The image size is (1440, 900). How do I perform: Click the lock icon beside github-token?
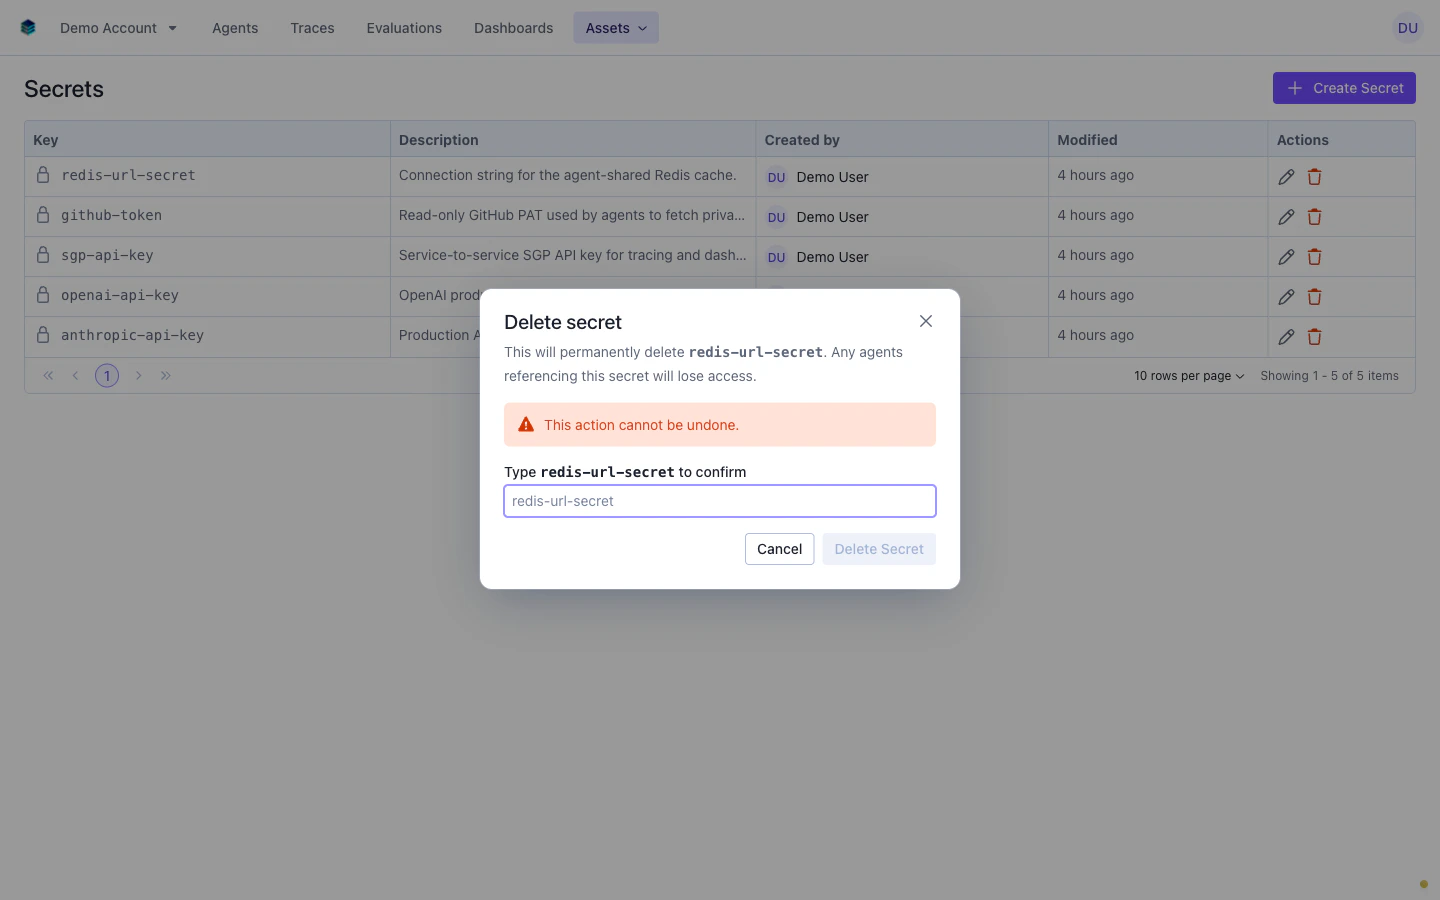43,215
